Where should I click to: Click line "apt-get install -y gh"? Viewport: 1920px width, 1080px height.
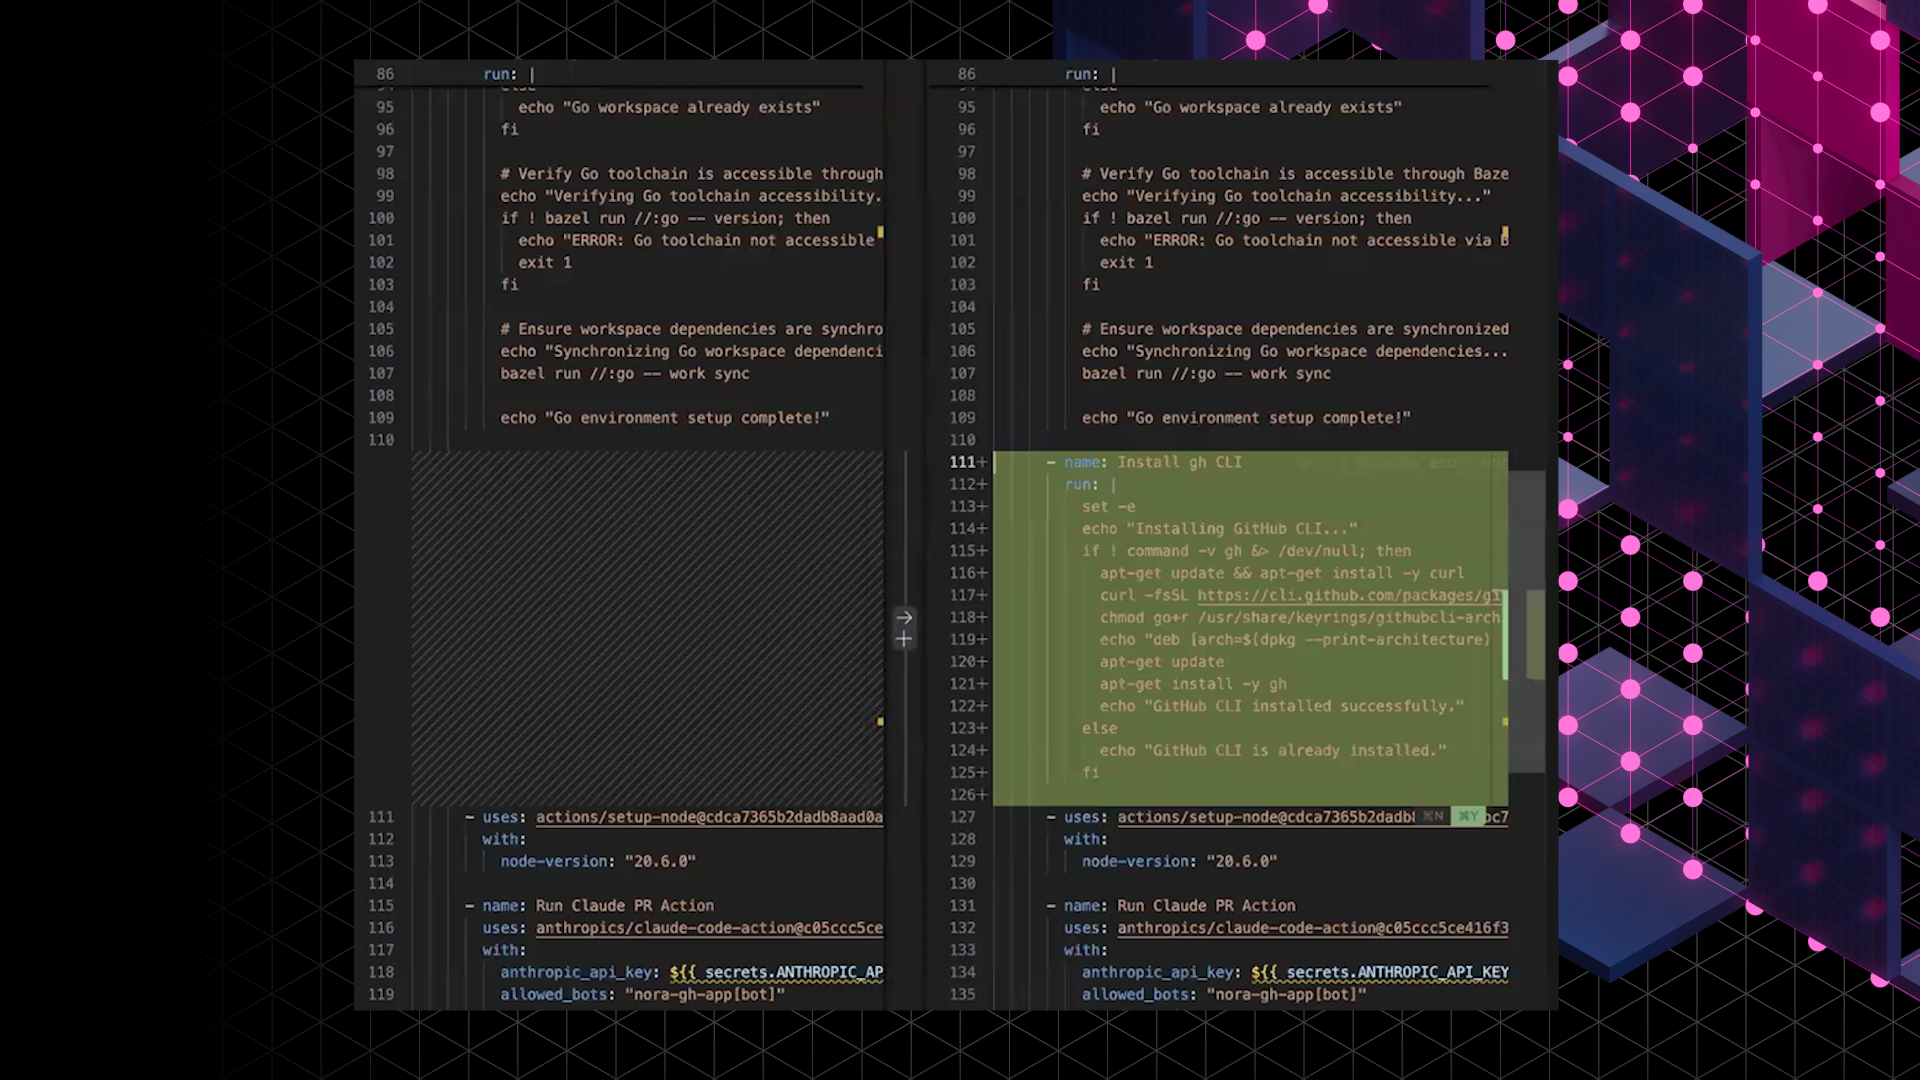point(1193,684)
